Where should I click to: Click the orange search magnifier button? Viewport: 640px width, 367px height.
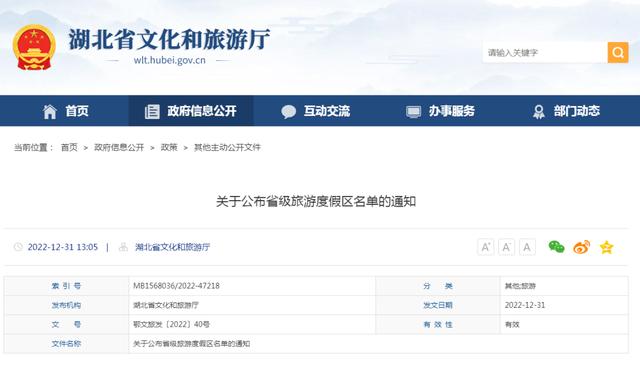coord(618,52)
